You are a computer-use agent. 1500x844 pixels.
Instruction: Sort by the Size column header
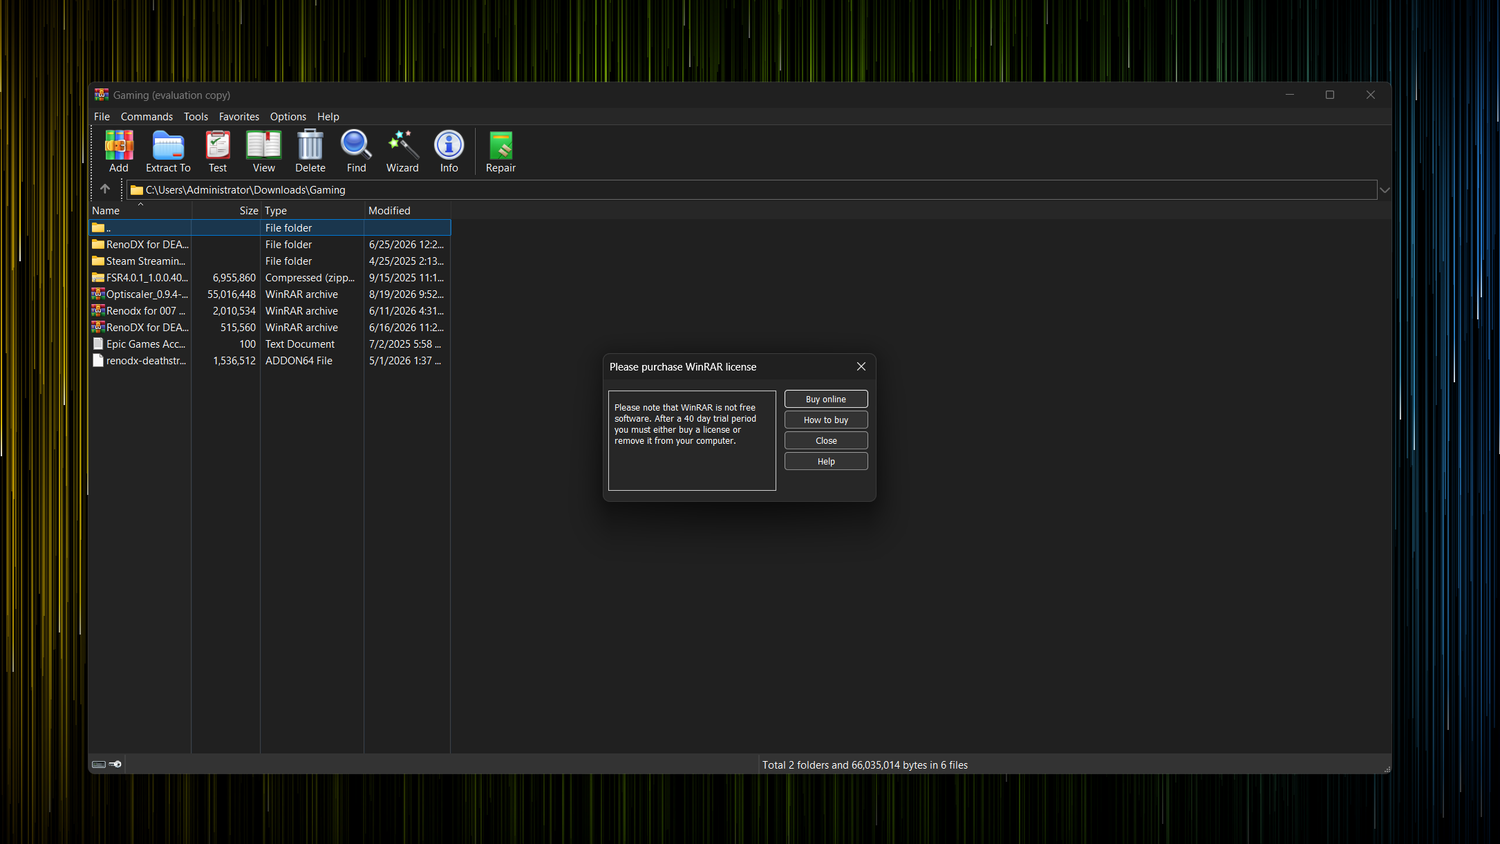226,211
